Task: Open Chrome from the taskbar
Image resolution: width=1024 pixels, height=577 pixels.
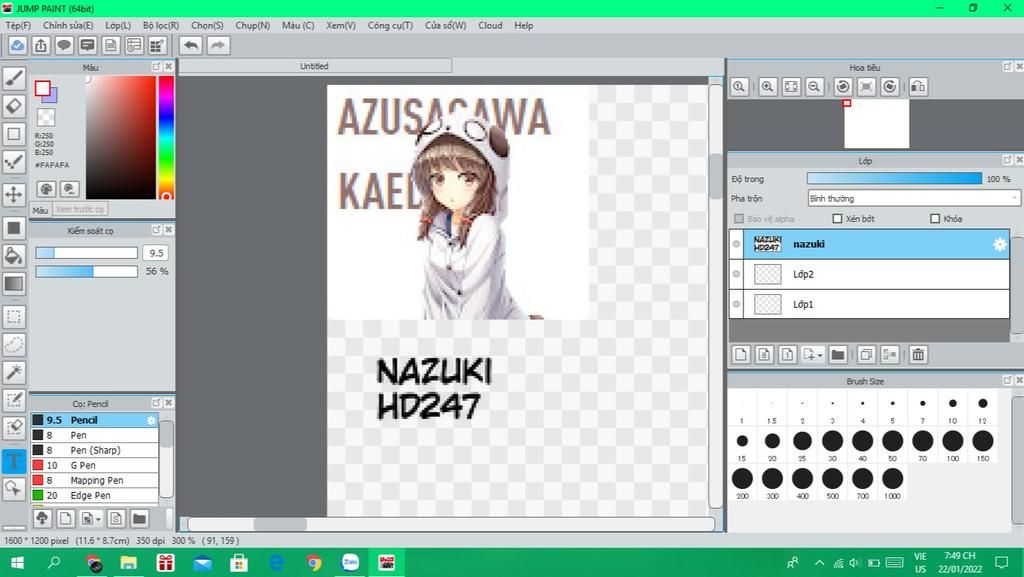Action: click(x=314, y=563)
